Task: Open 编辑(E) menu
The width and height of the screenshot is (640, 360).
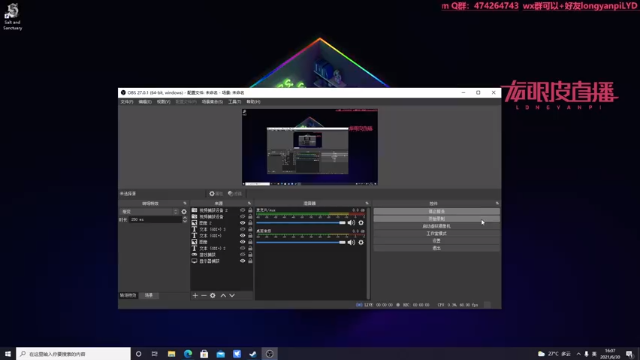Action: tap(145, 102)
